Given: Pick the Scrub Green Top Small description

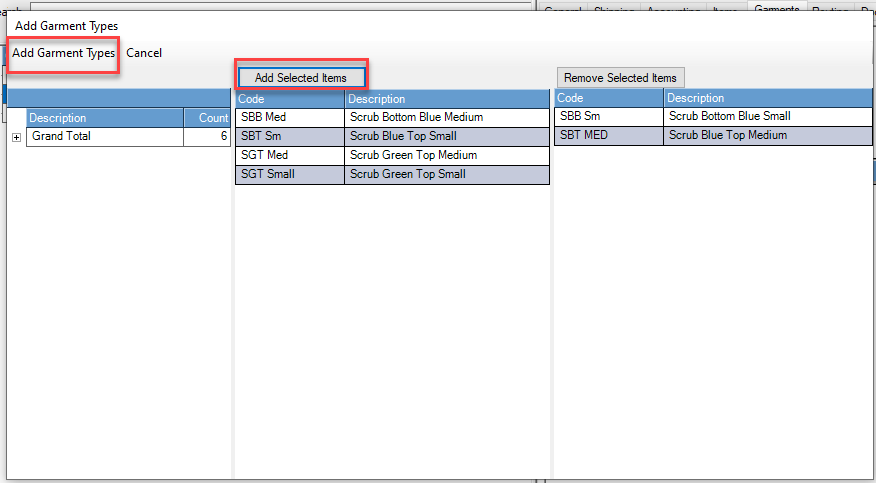Looking at the screenshot, I should point(446,174).
